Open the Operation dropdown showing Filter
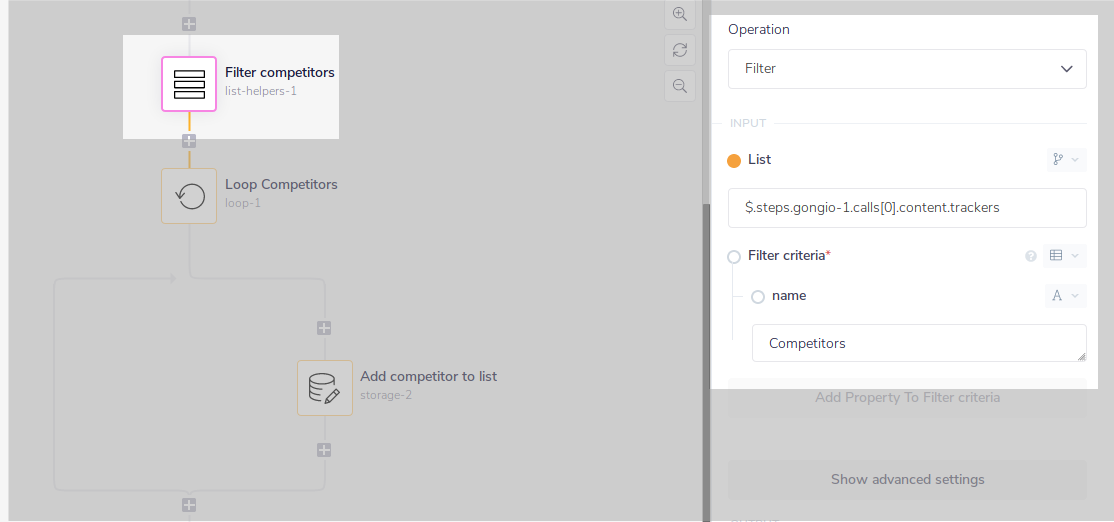This screenshot has width=1114, height=522. pyautogui.click(x=907, y=69)
